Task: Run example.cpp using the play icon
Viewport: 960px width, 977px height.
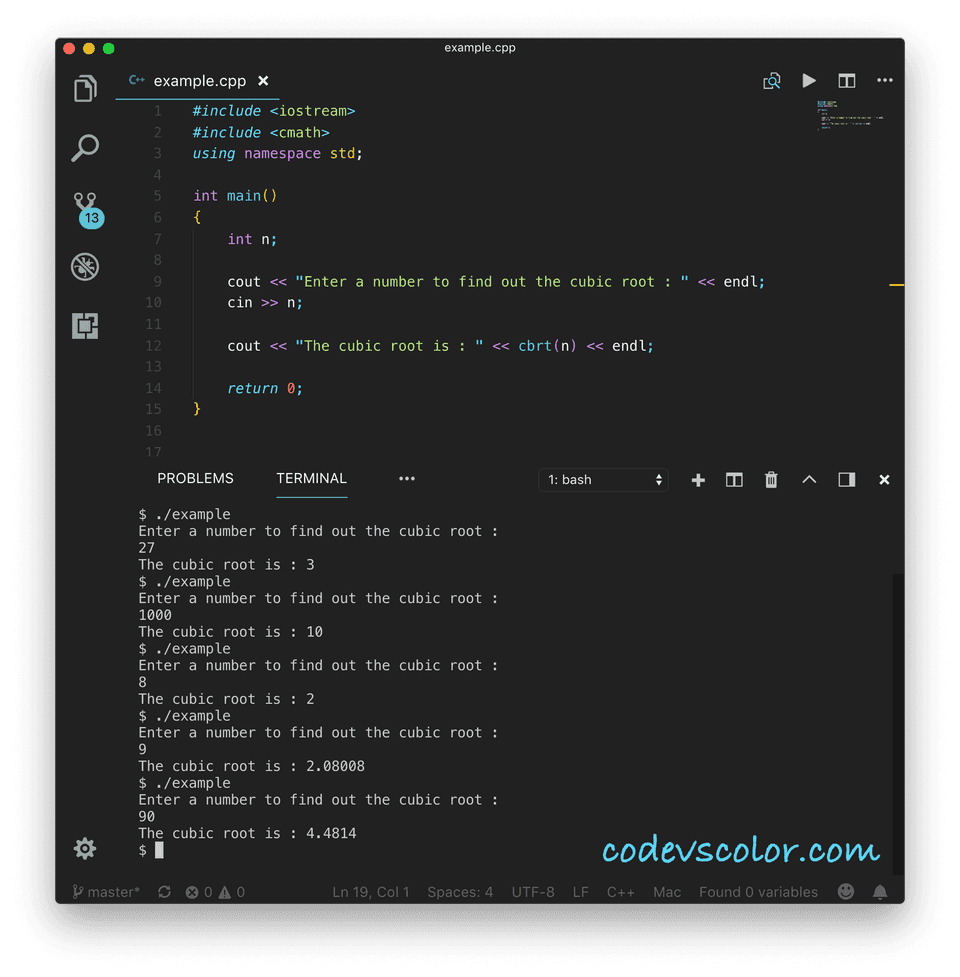Action: coord(809,81)
